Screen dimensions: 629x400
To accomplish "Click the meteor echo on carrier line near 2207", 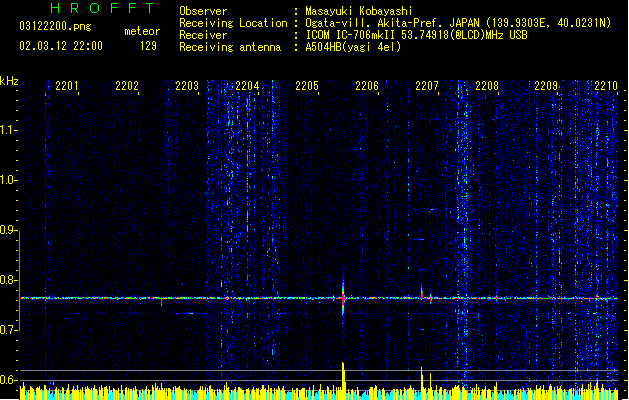I will point(422,294).
